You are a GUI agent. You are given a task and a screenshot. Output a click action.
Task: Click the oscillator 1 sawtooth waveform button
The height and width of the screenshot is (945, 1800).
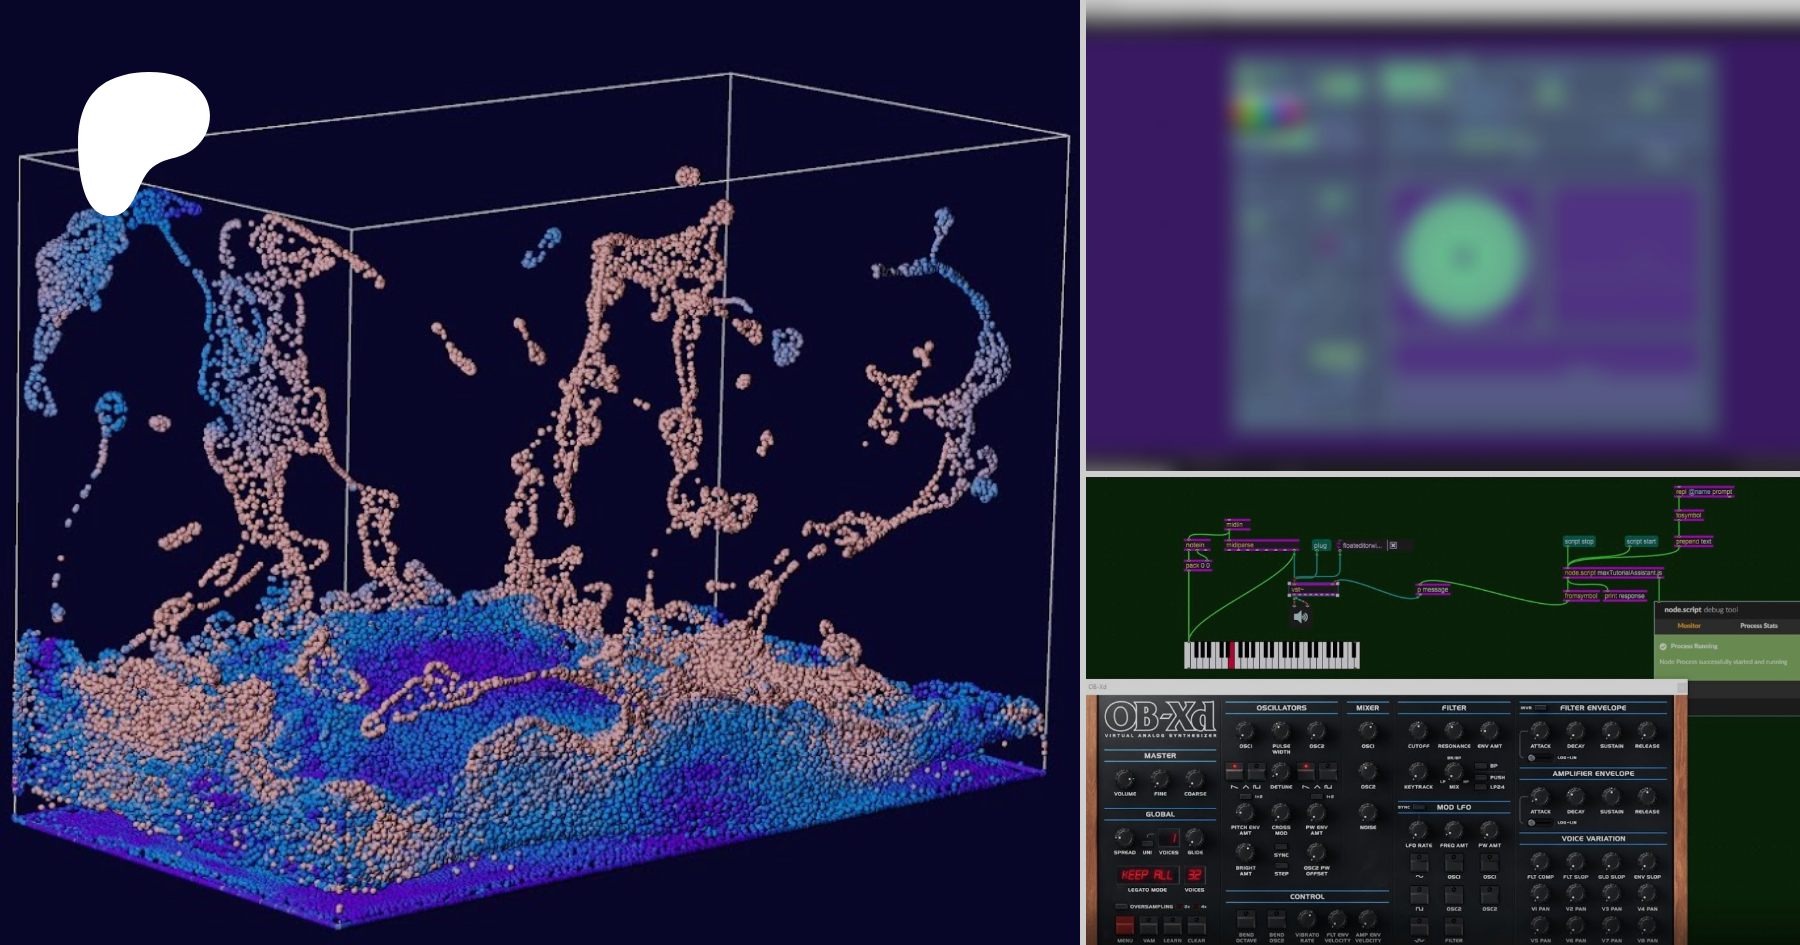pos(1234,771)
